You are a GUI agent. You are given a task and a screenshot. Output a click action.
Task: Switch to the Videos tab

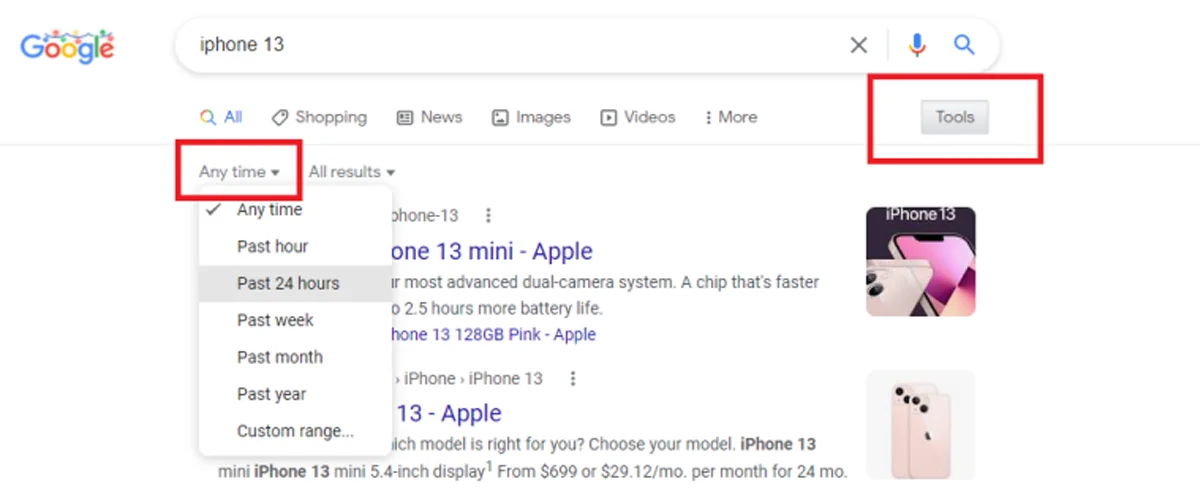click(638, 117)
